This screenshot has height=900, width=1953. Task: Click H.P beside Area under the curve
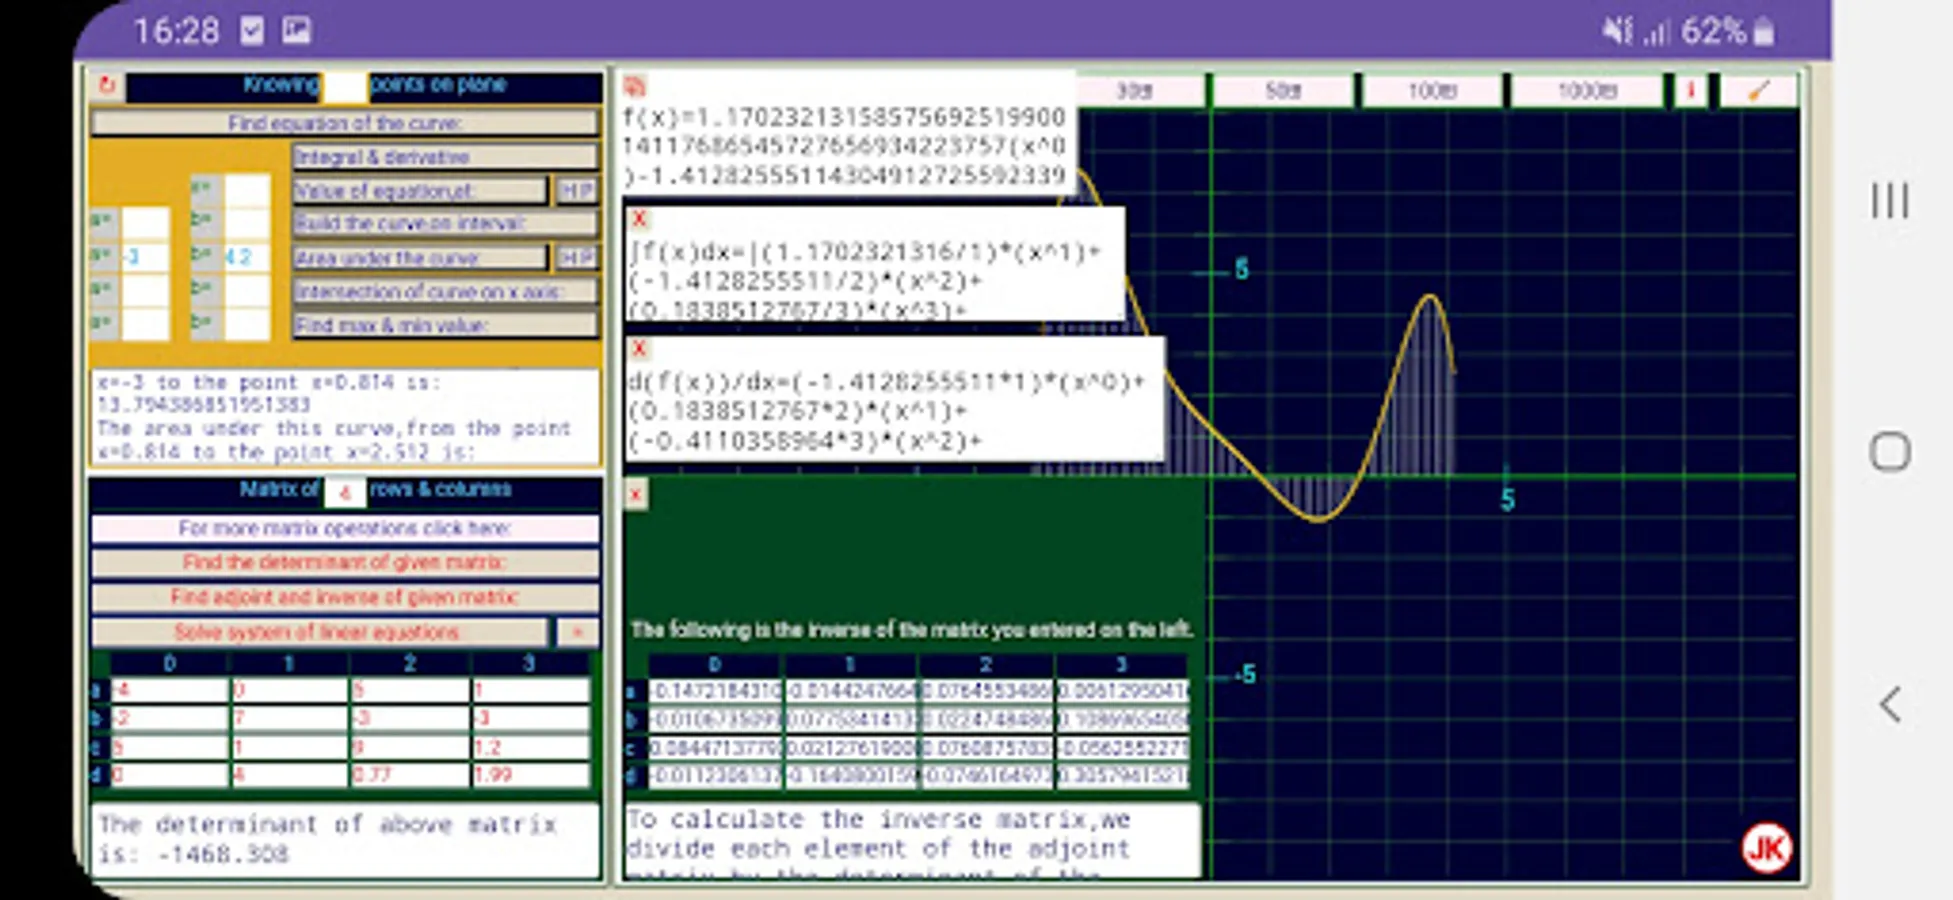(x=576, y=258)
